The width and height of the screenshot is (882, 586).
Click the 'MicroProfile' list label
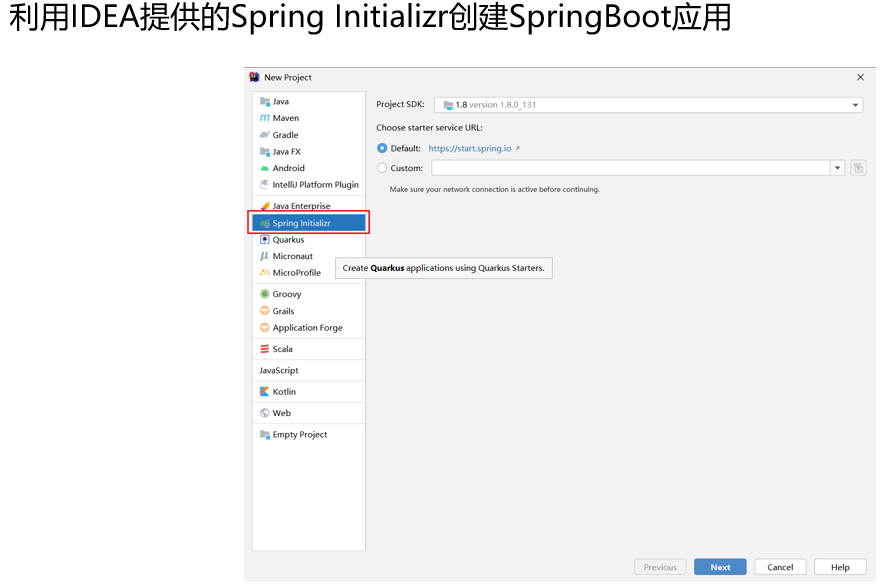pyautogui.click(x=296, y=272)
